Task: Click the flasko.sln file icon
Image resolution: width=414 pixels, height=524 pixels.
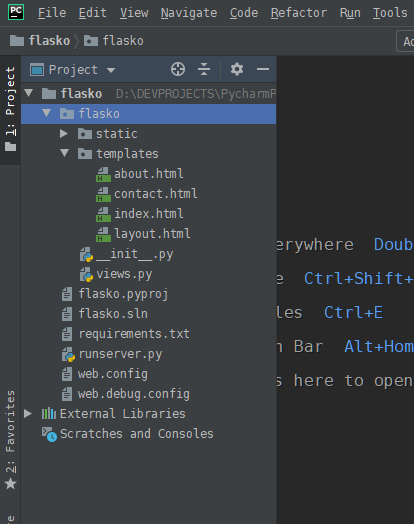Action: click(x=67, y=314)
